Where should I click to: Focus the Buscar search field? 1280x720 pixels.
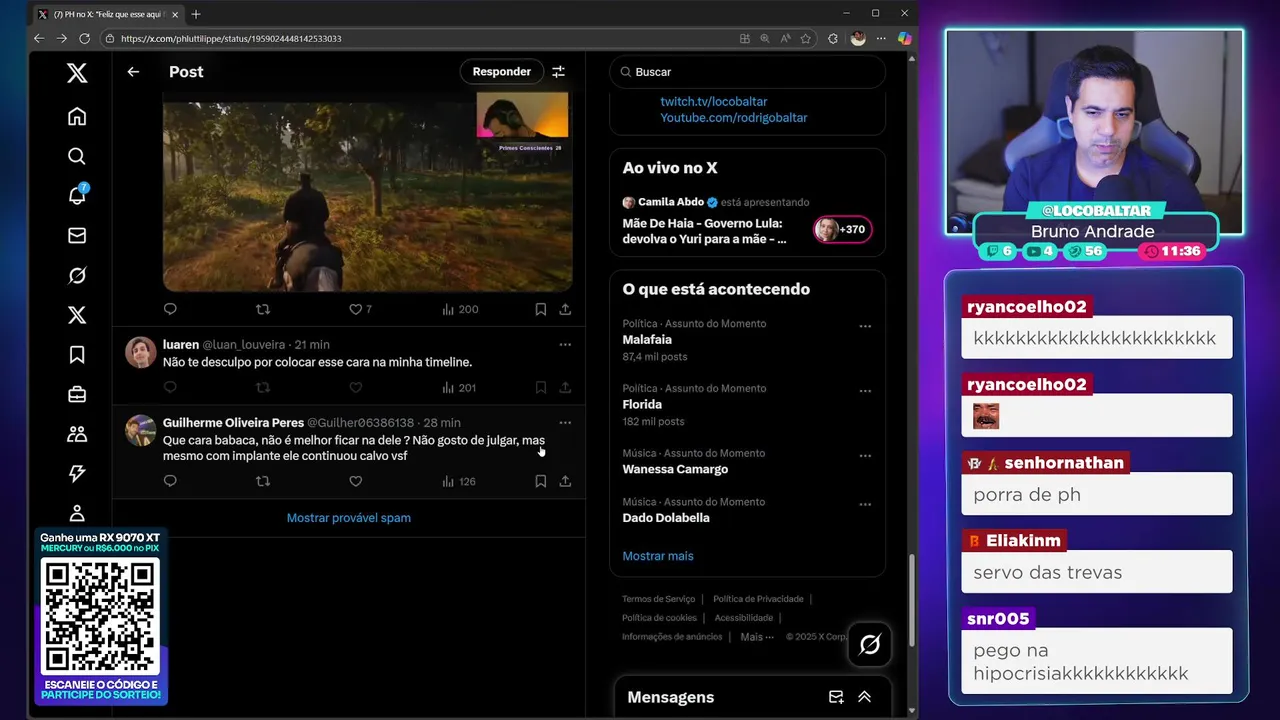coord(748,72)
